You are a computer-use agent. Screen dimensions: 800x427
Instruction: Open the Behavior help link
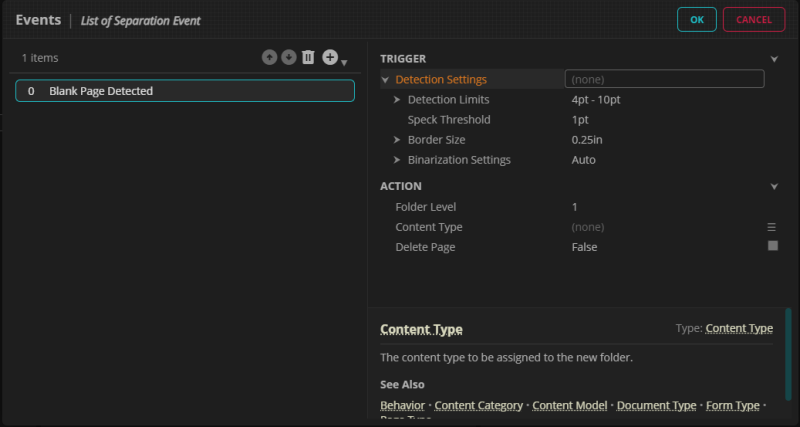point(402,405)
